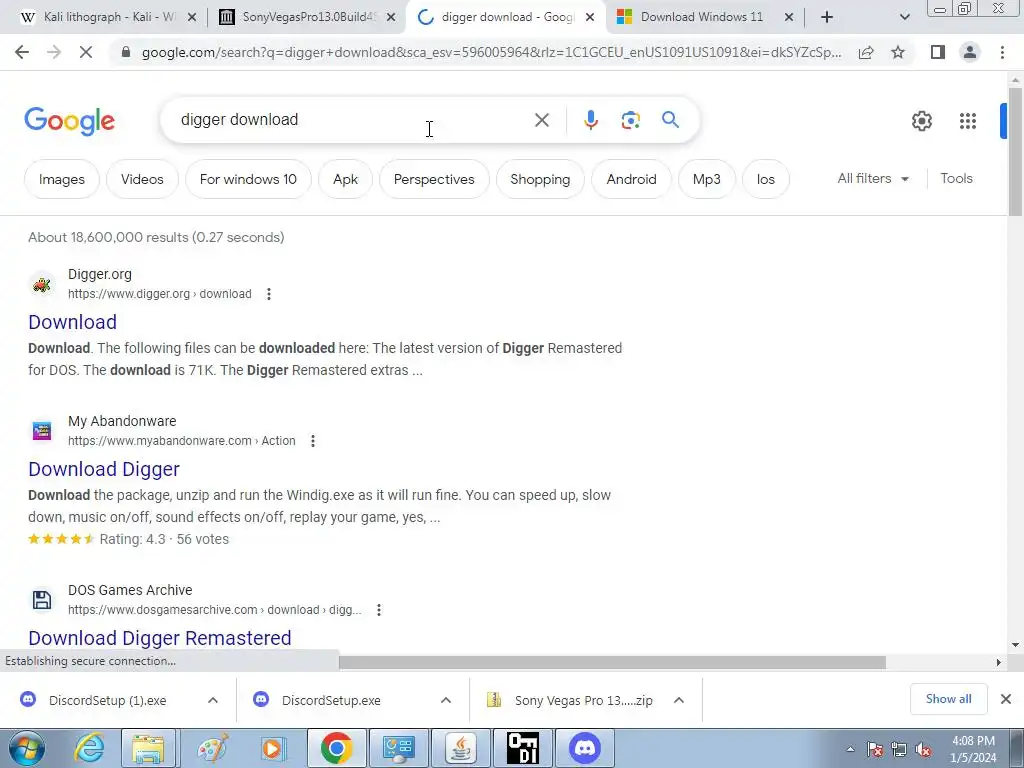Open the Google apps grid
1024x768 pixels.
[x=968, y=121]
